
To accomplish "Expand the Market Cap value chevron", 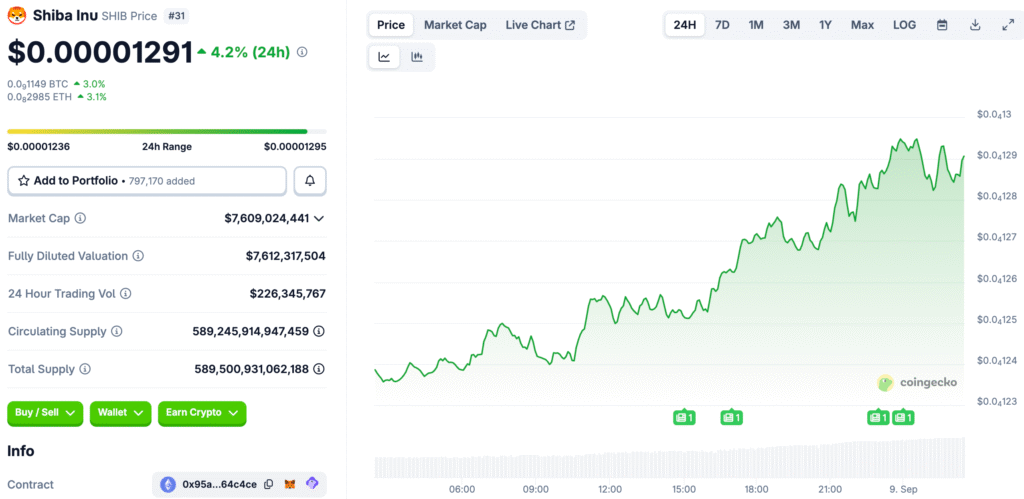I will tap(319, 218).
